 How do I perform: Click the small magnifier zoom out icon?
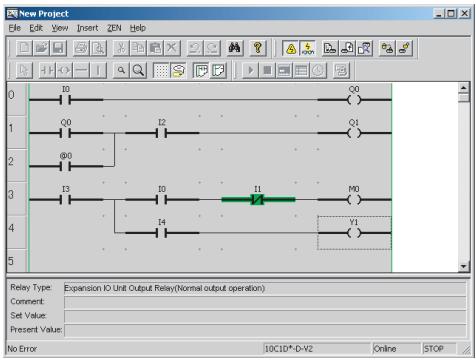(x=121, y=70)
